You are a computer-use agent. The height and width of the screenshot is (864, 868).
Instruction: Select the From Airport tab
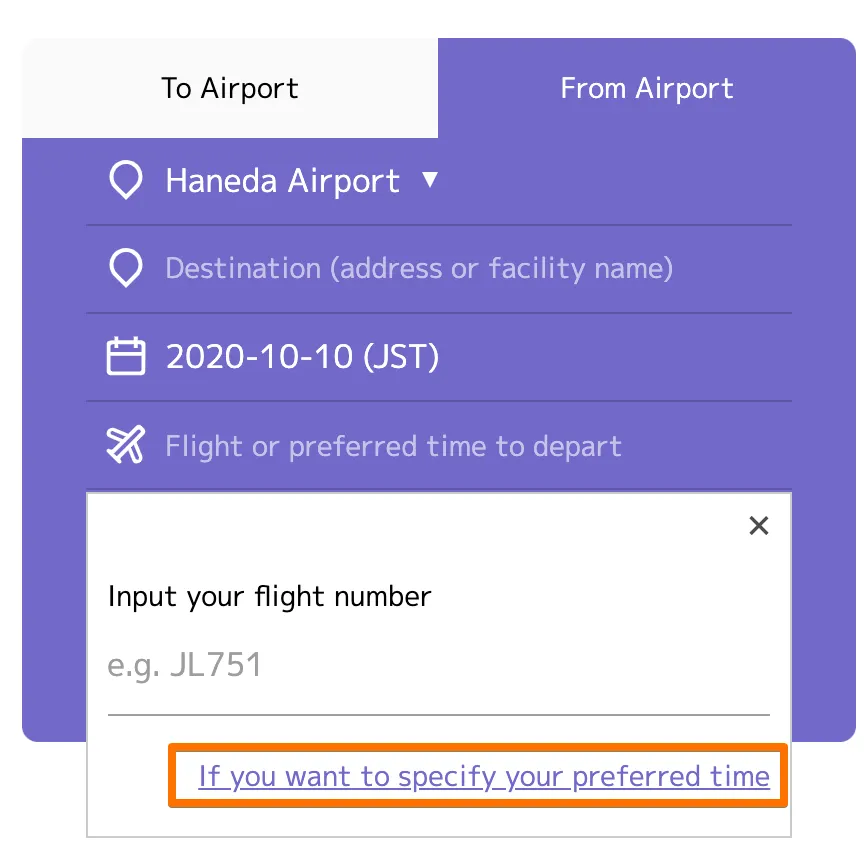[x=647, y=88]
